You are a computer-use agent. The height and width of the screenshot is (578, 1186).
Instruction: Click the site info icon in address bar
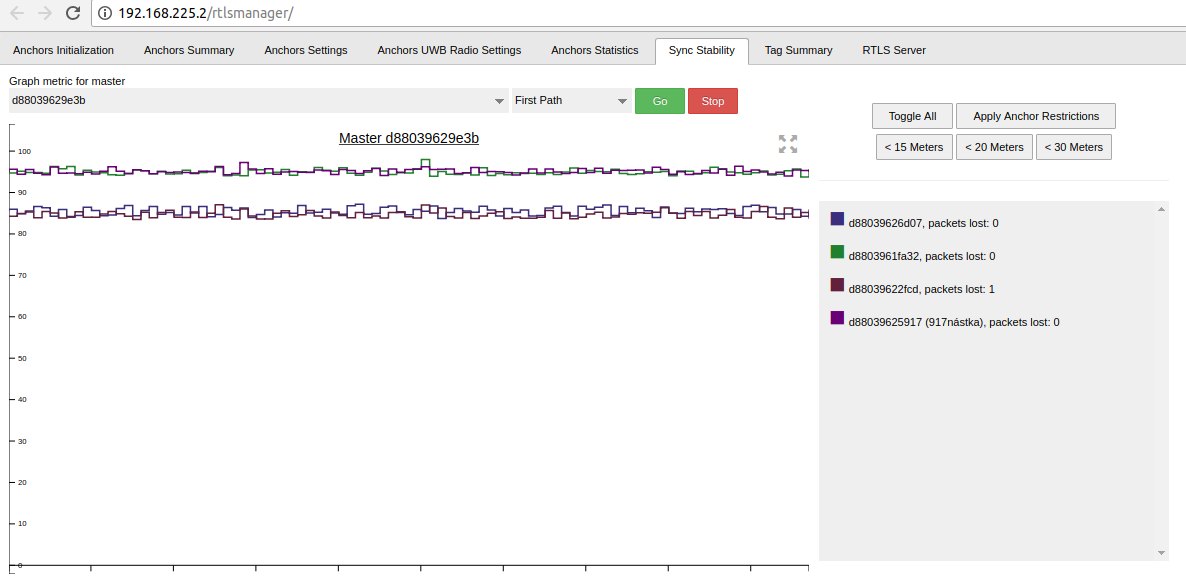pyautogui.click(x=105, y=14)
